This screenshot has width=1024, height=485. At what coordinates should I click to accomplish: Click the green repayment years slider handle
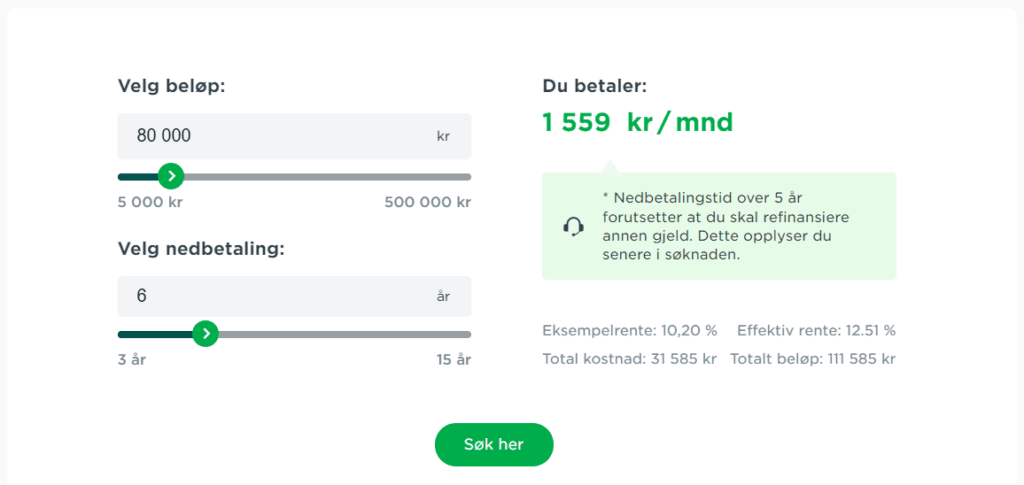[x=205, y=334]
